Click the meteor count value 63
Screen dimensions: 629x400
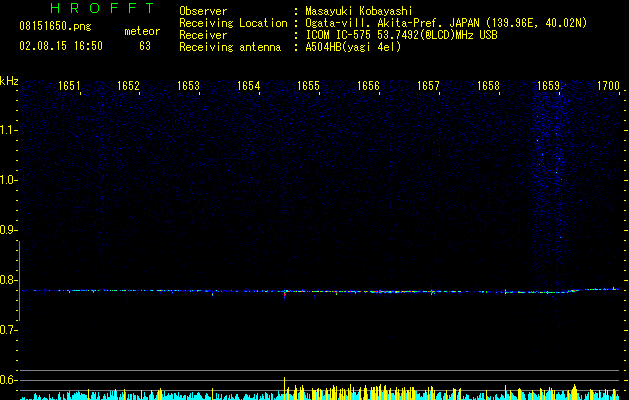pos(145,46)
